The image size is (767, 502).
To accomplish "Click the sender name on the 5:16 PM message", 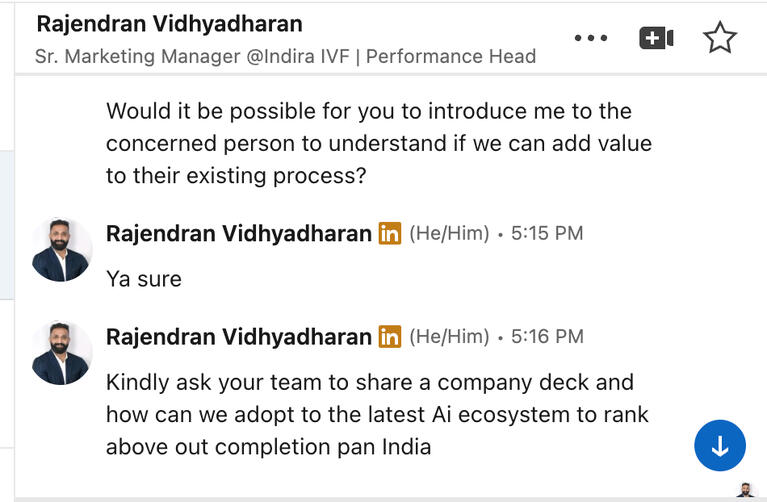I will [238, 337].
